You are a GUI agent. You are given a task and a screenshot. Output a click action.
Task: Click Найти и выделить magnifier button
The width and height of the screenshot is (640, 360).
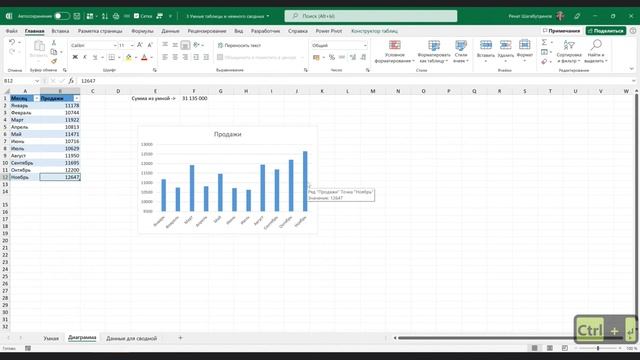(x=596, y=52)
